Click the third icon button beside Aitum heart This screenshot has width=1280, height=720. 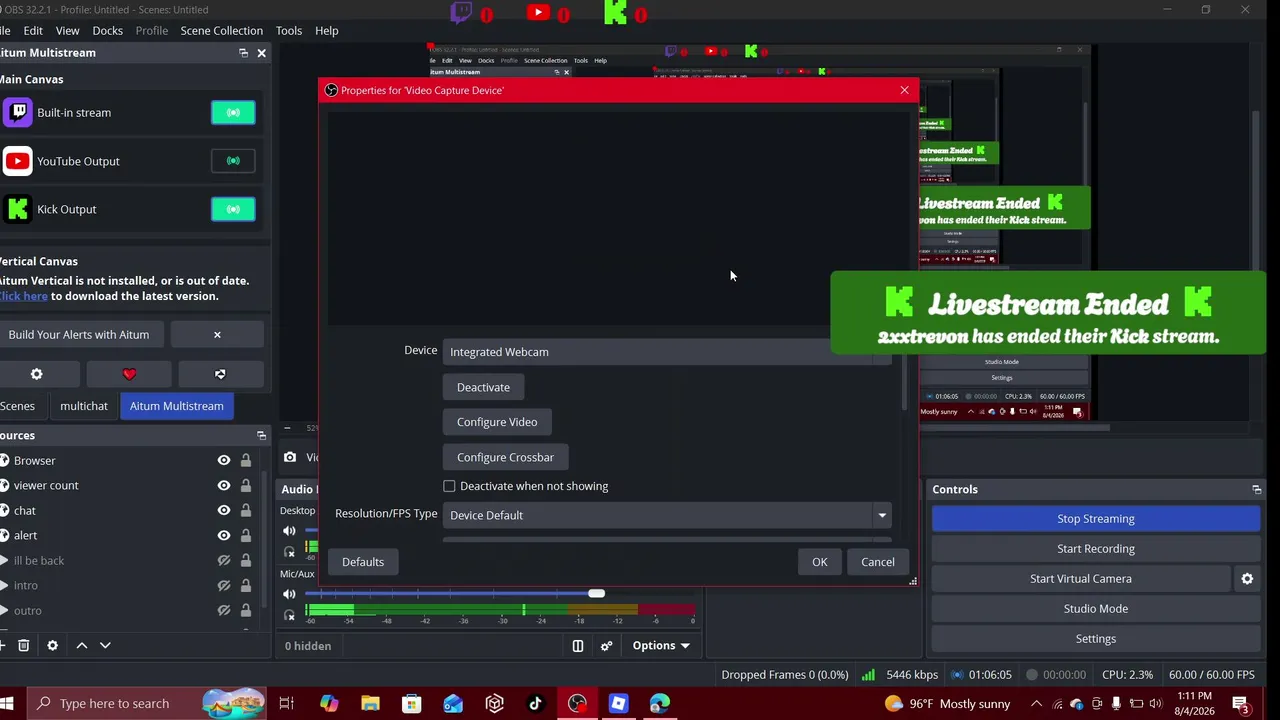tap(220, 374)
